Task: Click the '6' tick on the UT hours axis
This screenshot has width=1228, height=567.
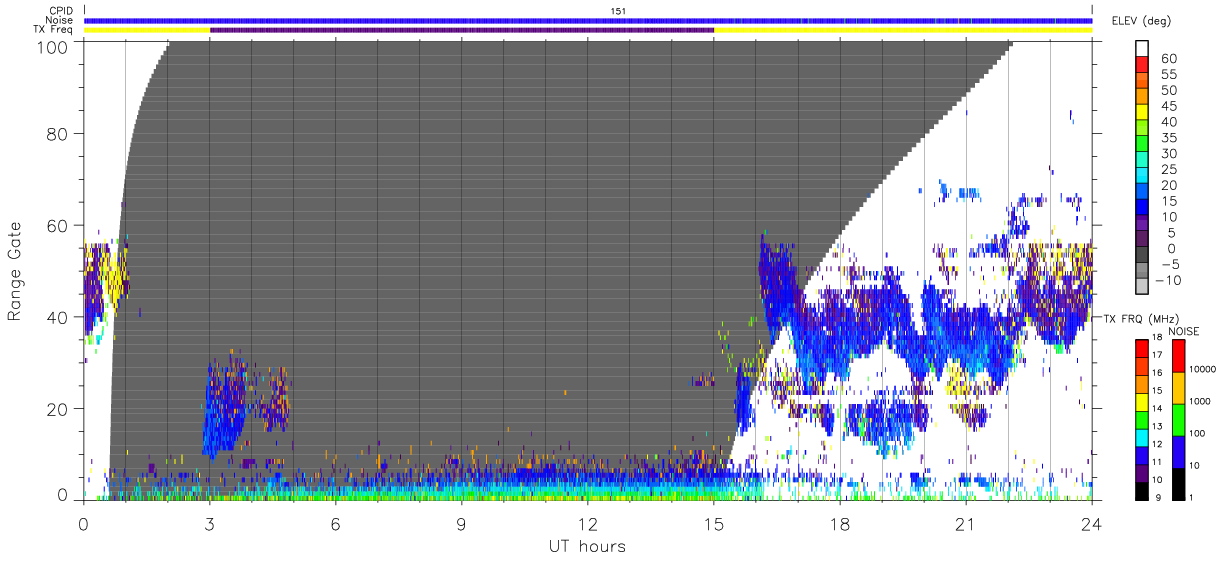Action: tap(336, 523)
